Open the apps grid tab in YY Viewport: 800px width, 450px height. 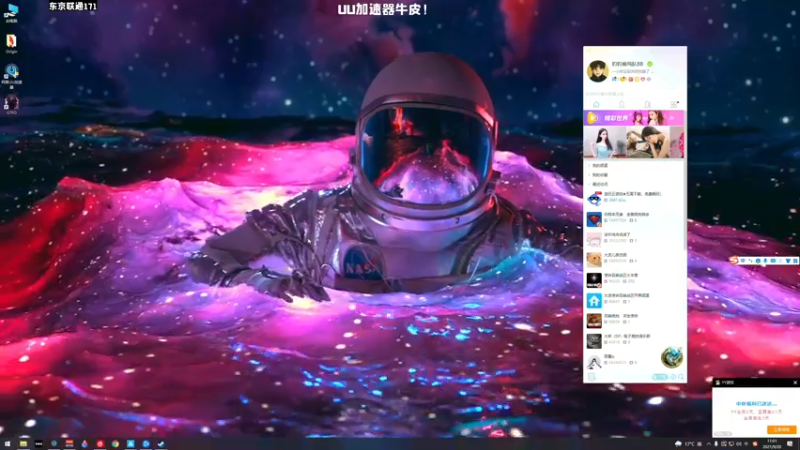coord(674,105)
